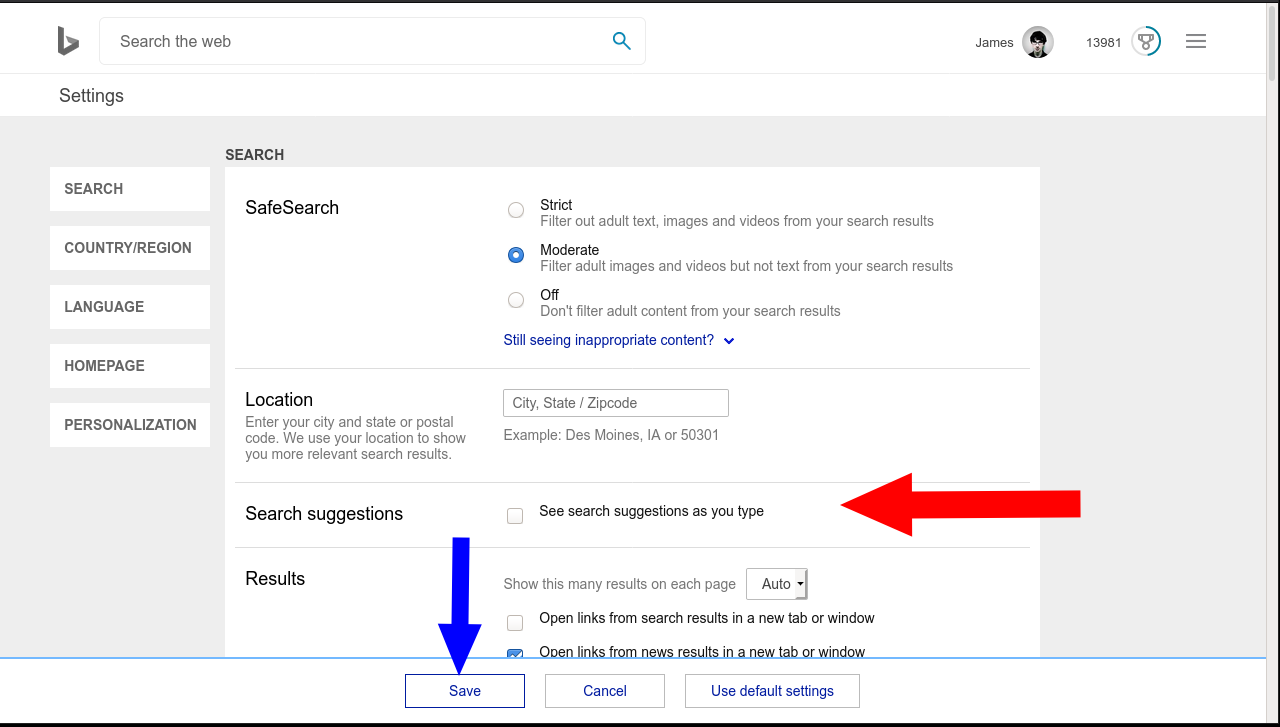Click 'Show this many results on each page' label
1280x727 pixels.
[620, 584]
